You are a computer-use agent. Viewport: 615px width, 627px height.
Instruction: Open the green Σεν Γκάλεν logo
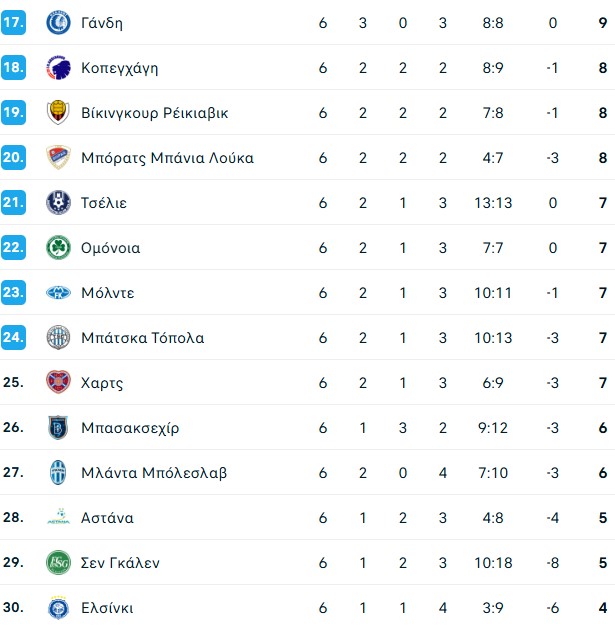[x=58, y=563]
